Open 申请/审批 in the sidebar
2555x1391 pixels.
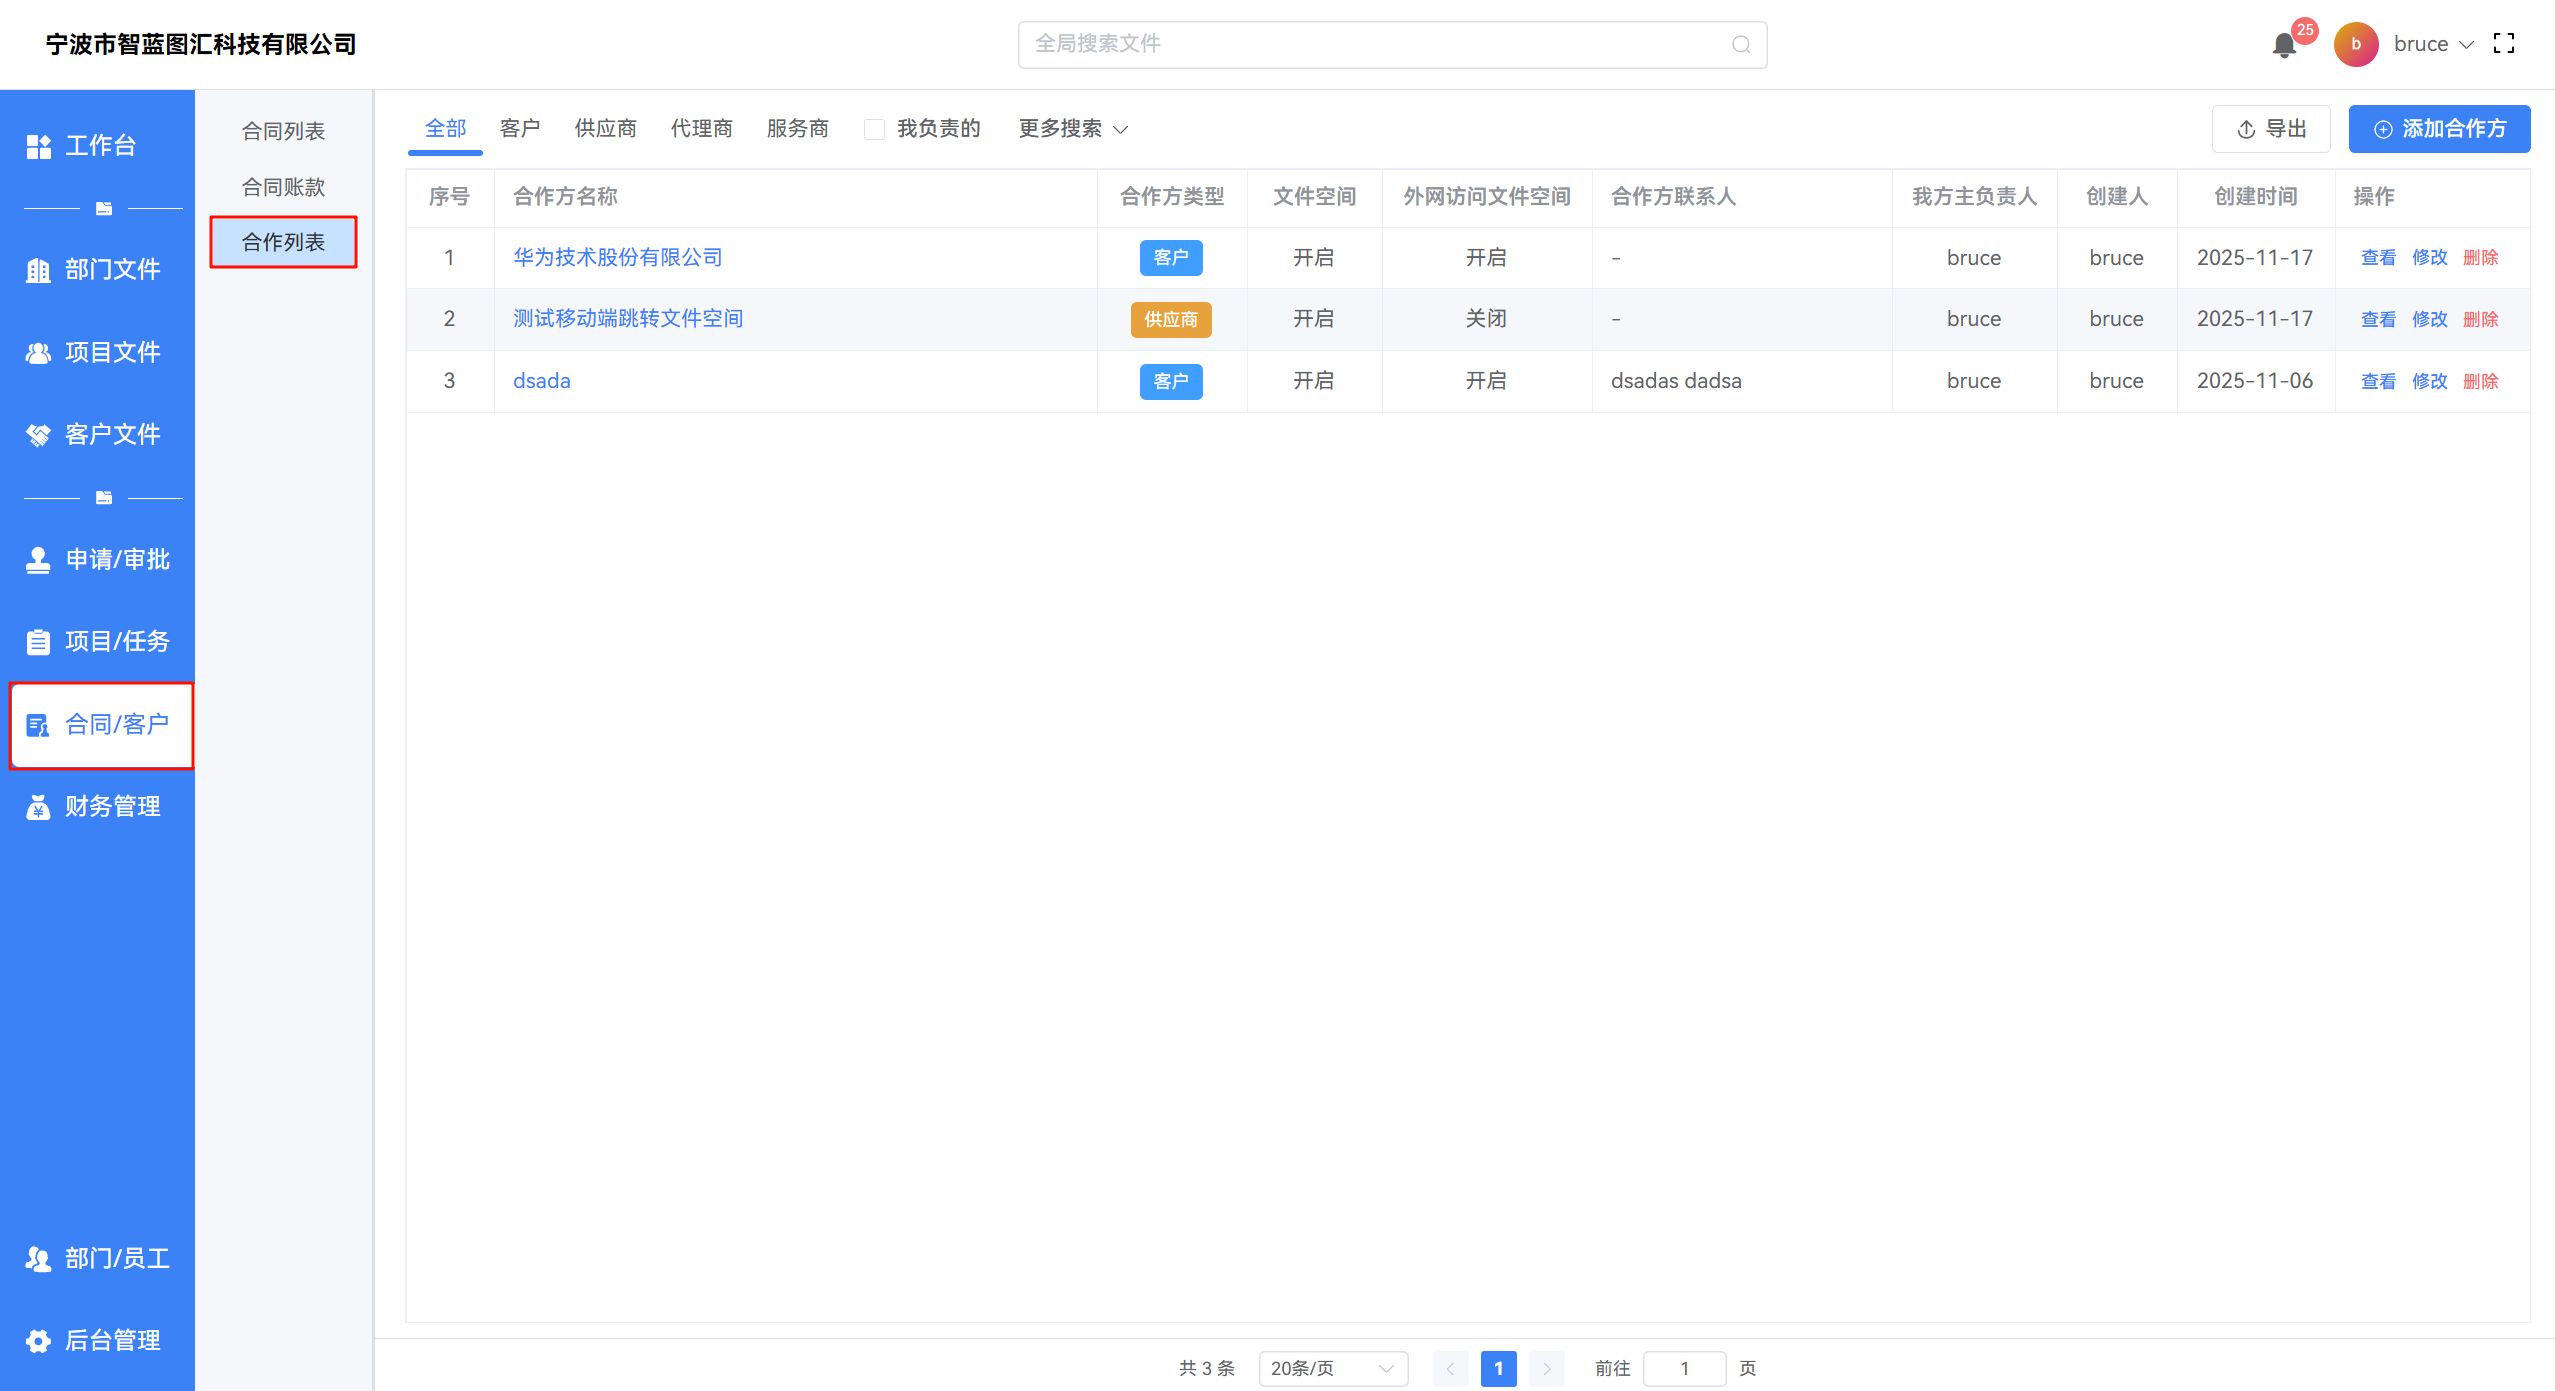(98, 559)
